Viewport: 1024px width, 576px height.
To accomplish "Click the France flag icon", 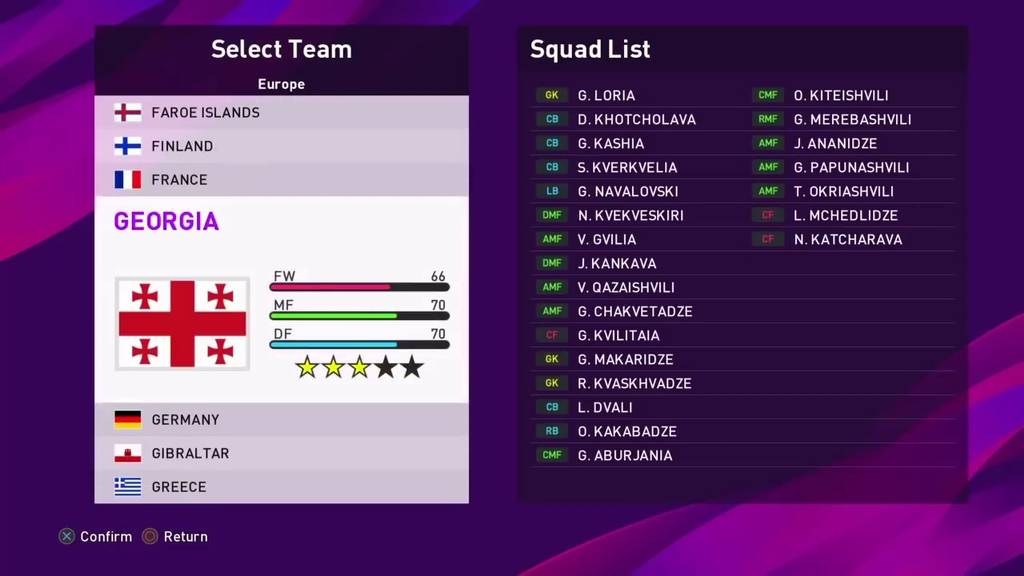I will [127, 180].
